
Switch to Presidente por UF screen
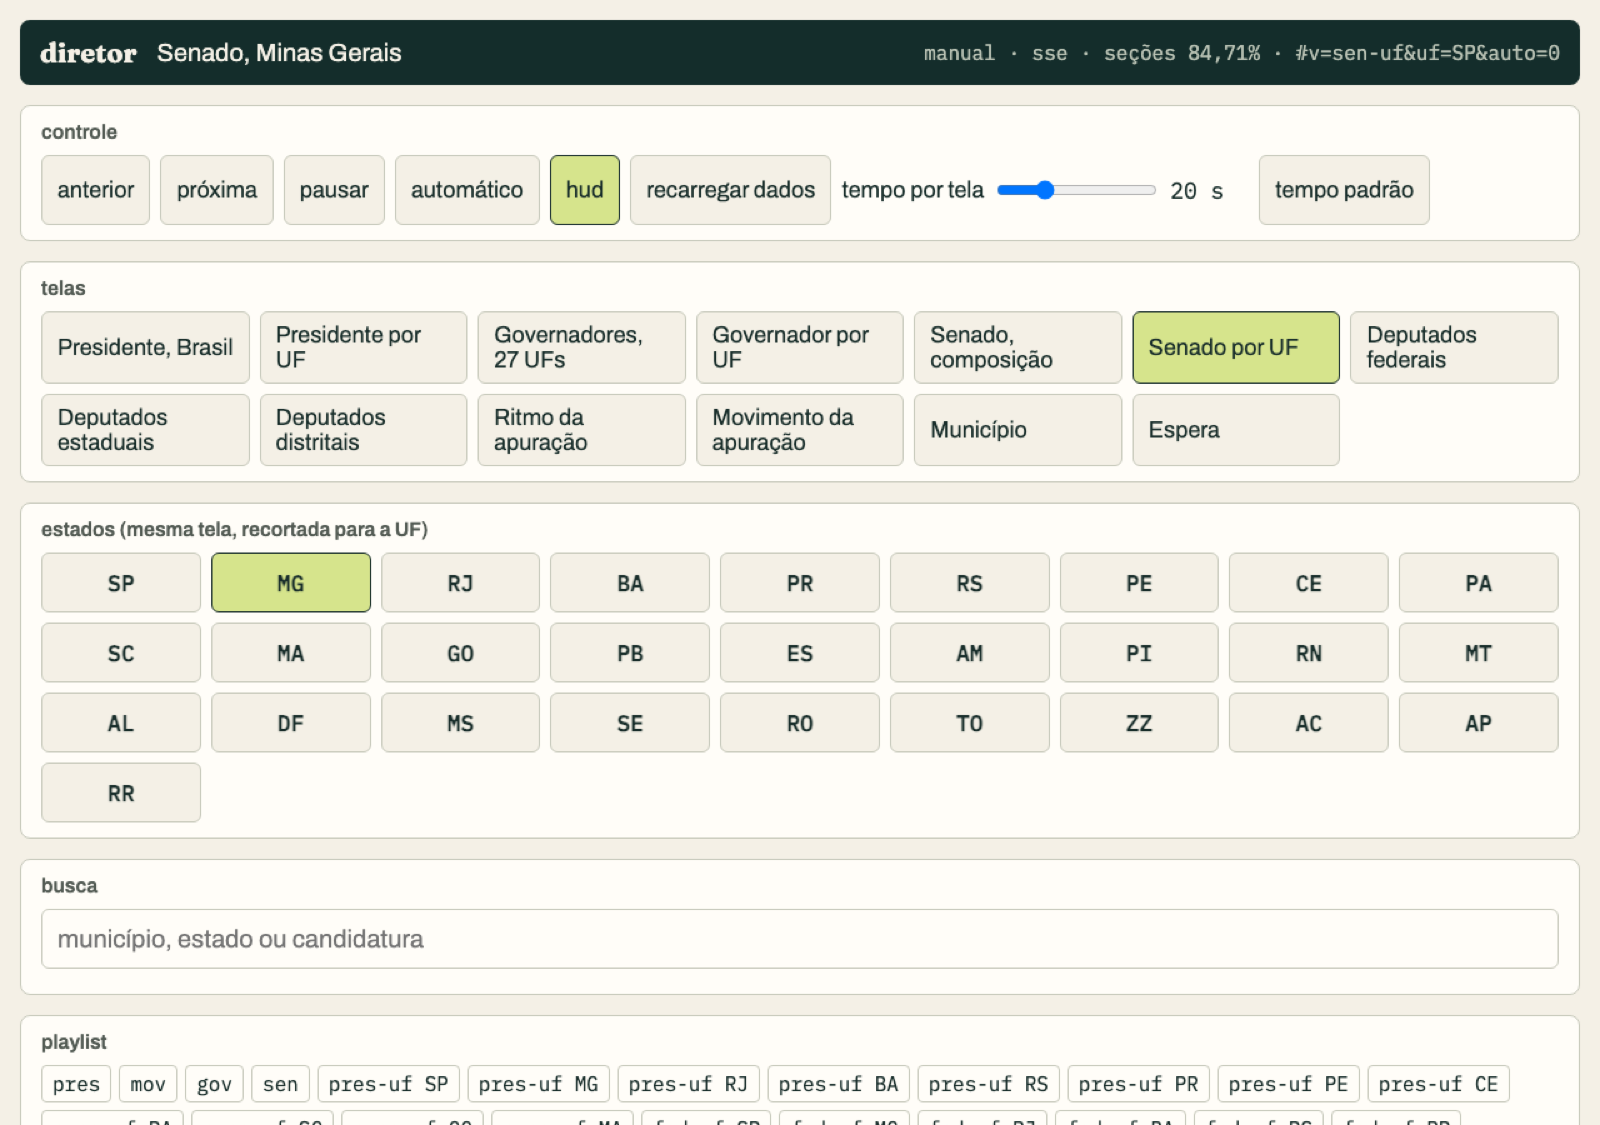pos(364,347)
